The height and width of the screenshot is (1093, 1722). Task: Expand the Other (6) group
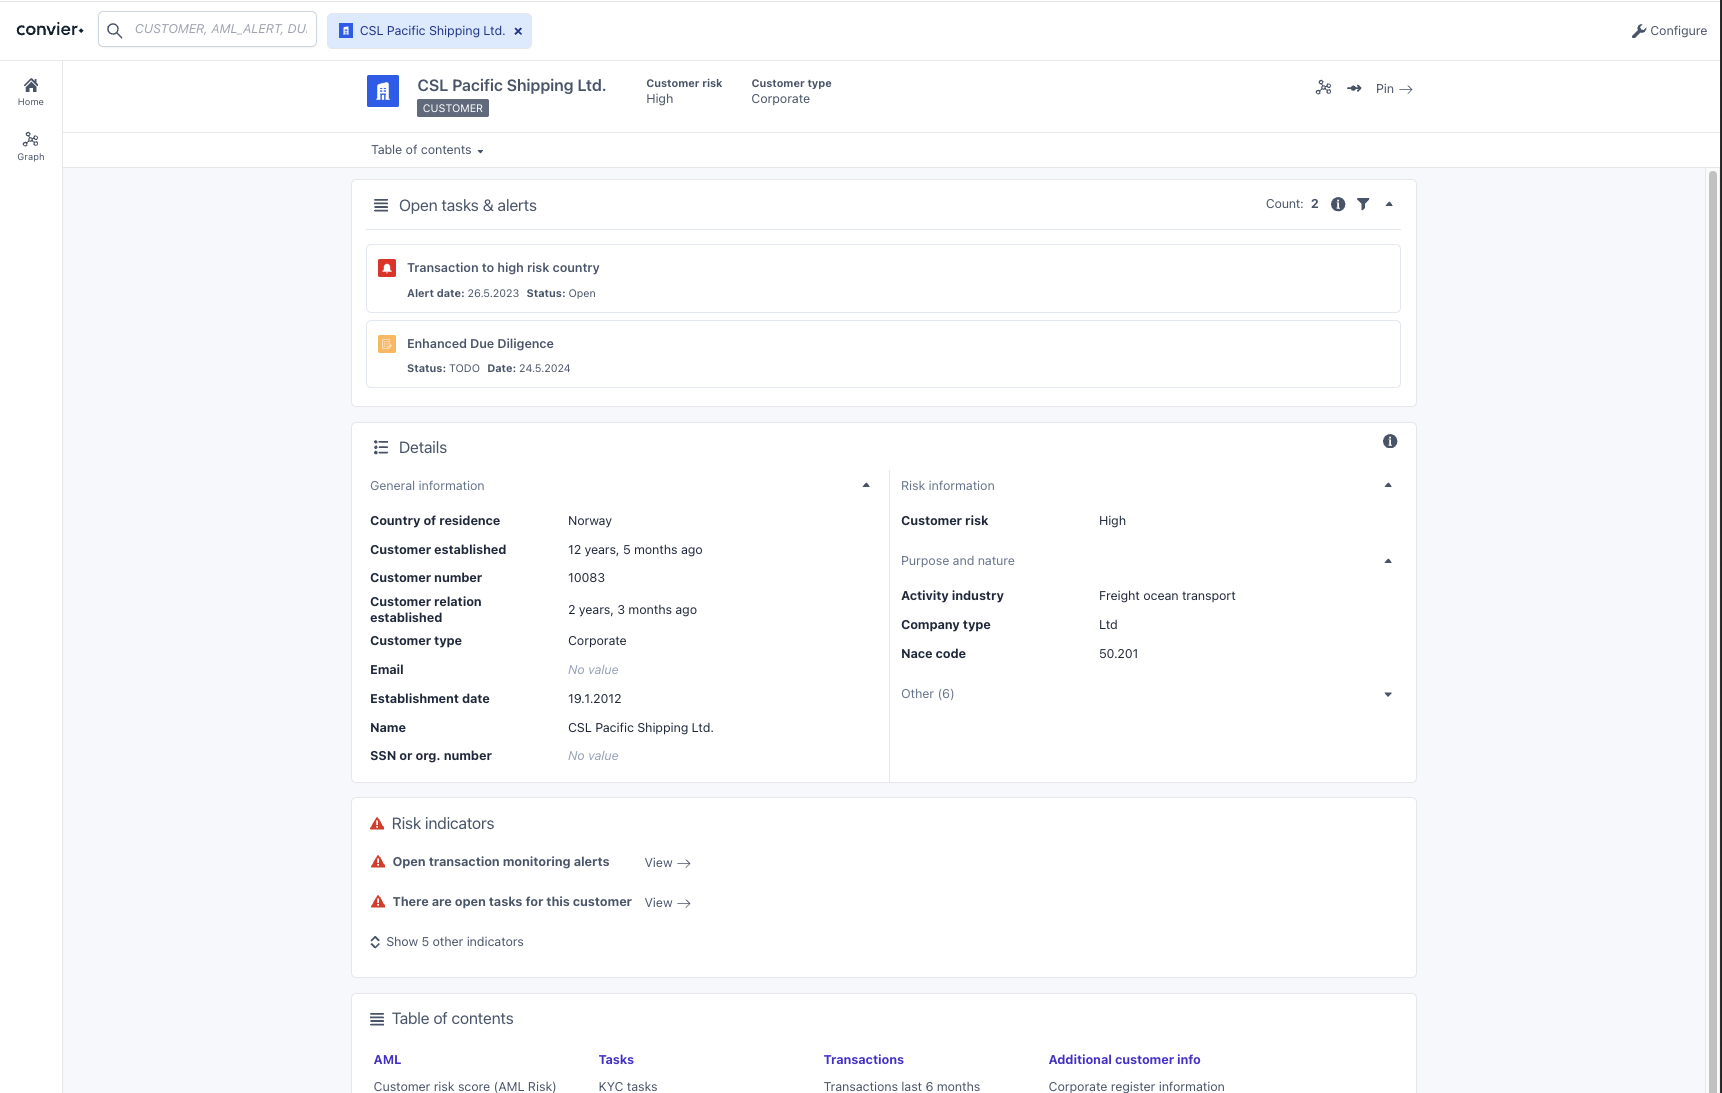click(x=1388, y=694)
